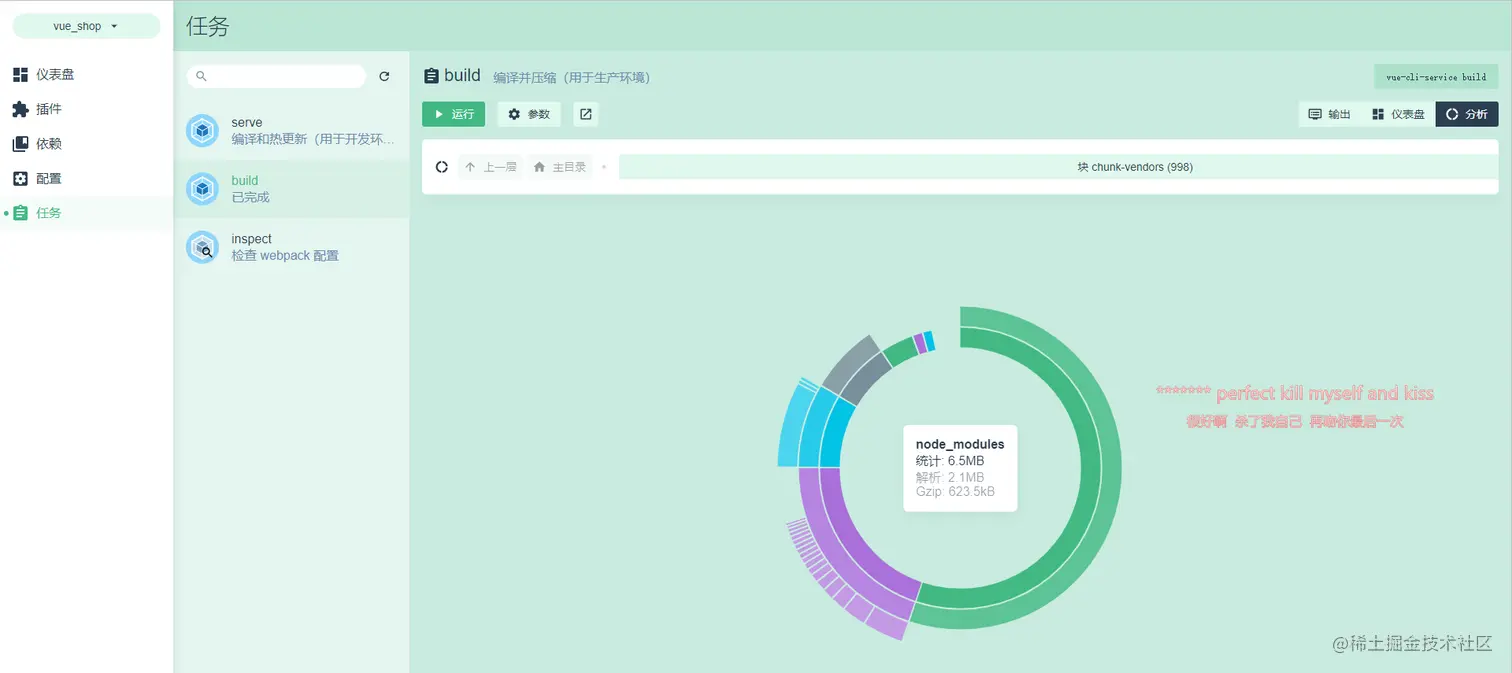Click the puzzle piece plugin icon
The height and width of the screenshot is (673, 1512).
click(x=20, y=109)
